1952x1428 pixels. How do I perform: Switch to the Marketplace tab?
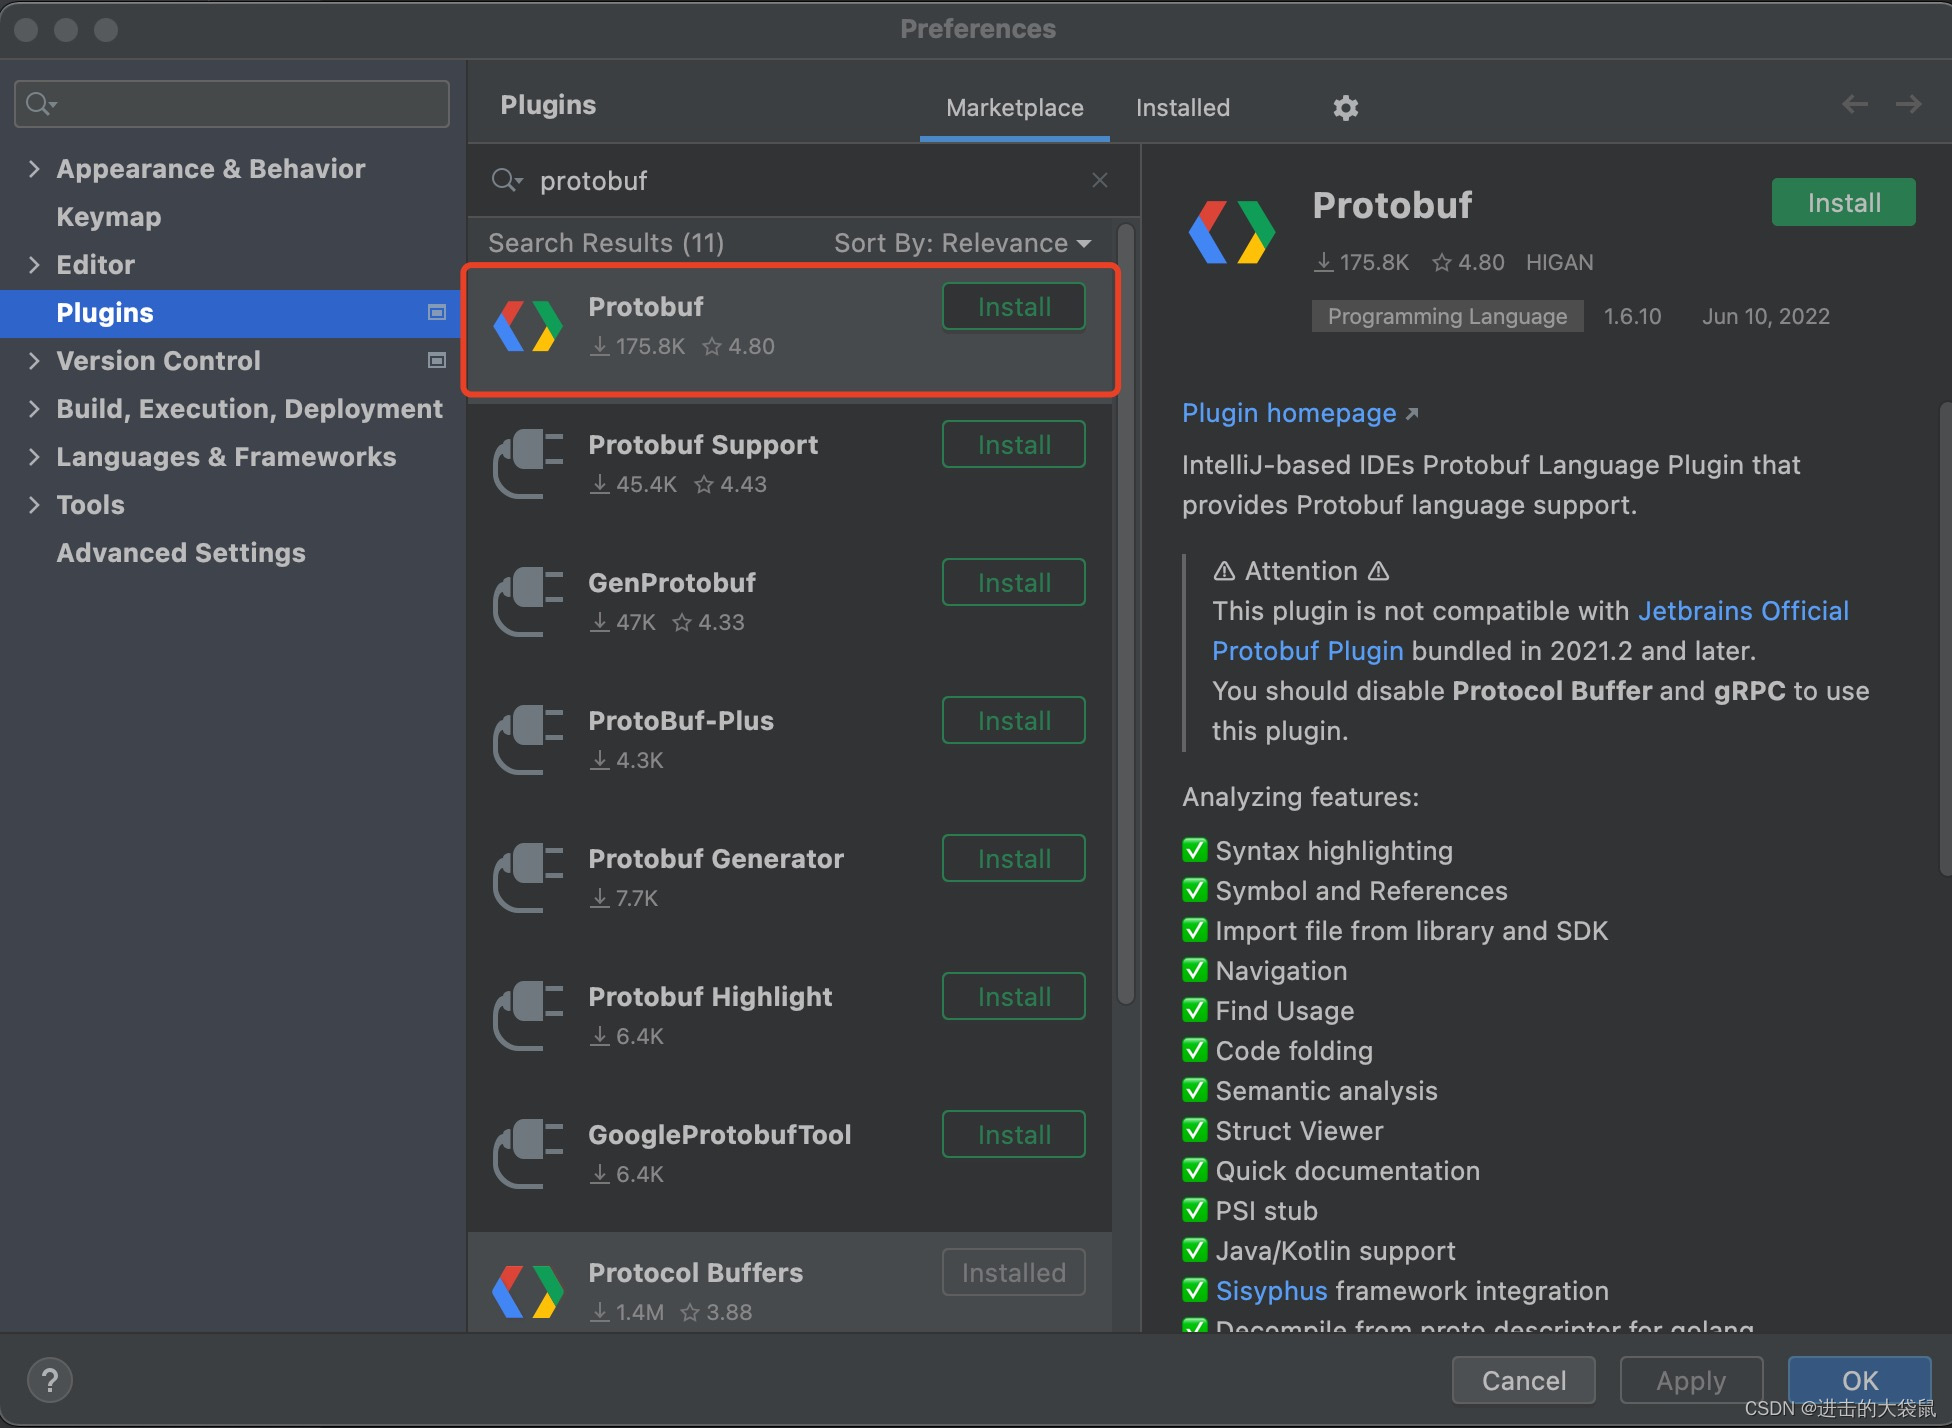pyautogui.click(x=1012, y=106)
